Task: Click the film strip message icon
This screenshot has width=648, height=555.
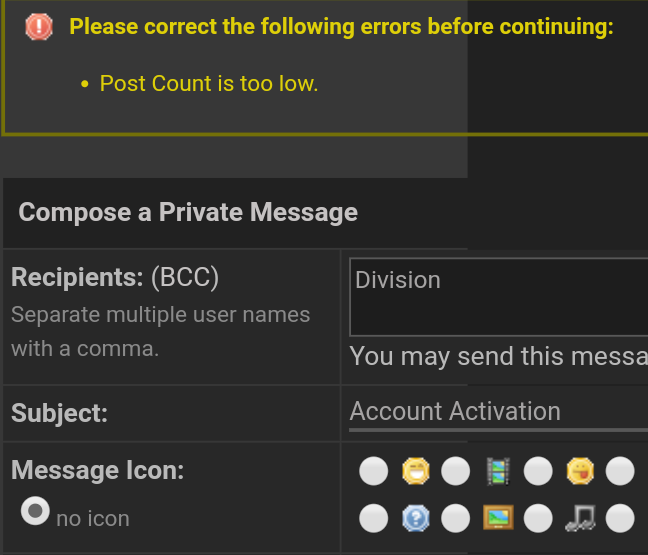Action: click(498, 471)
